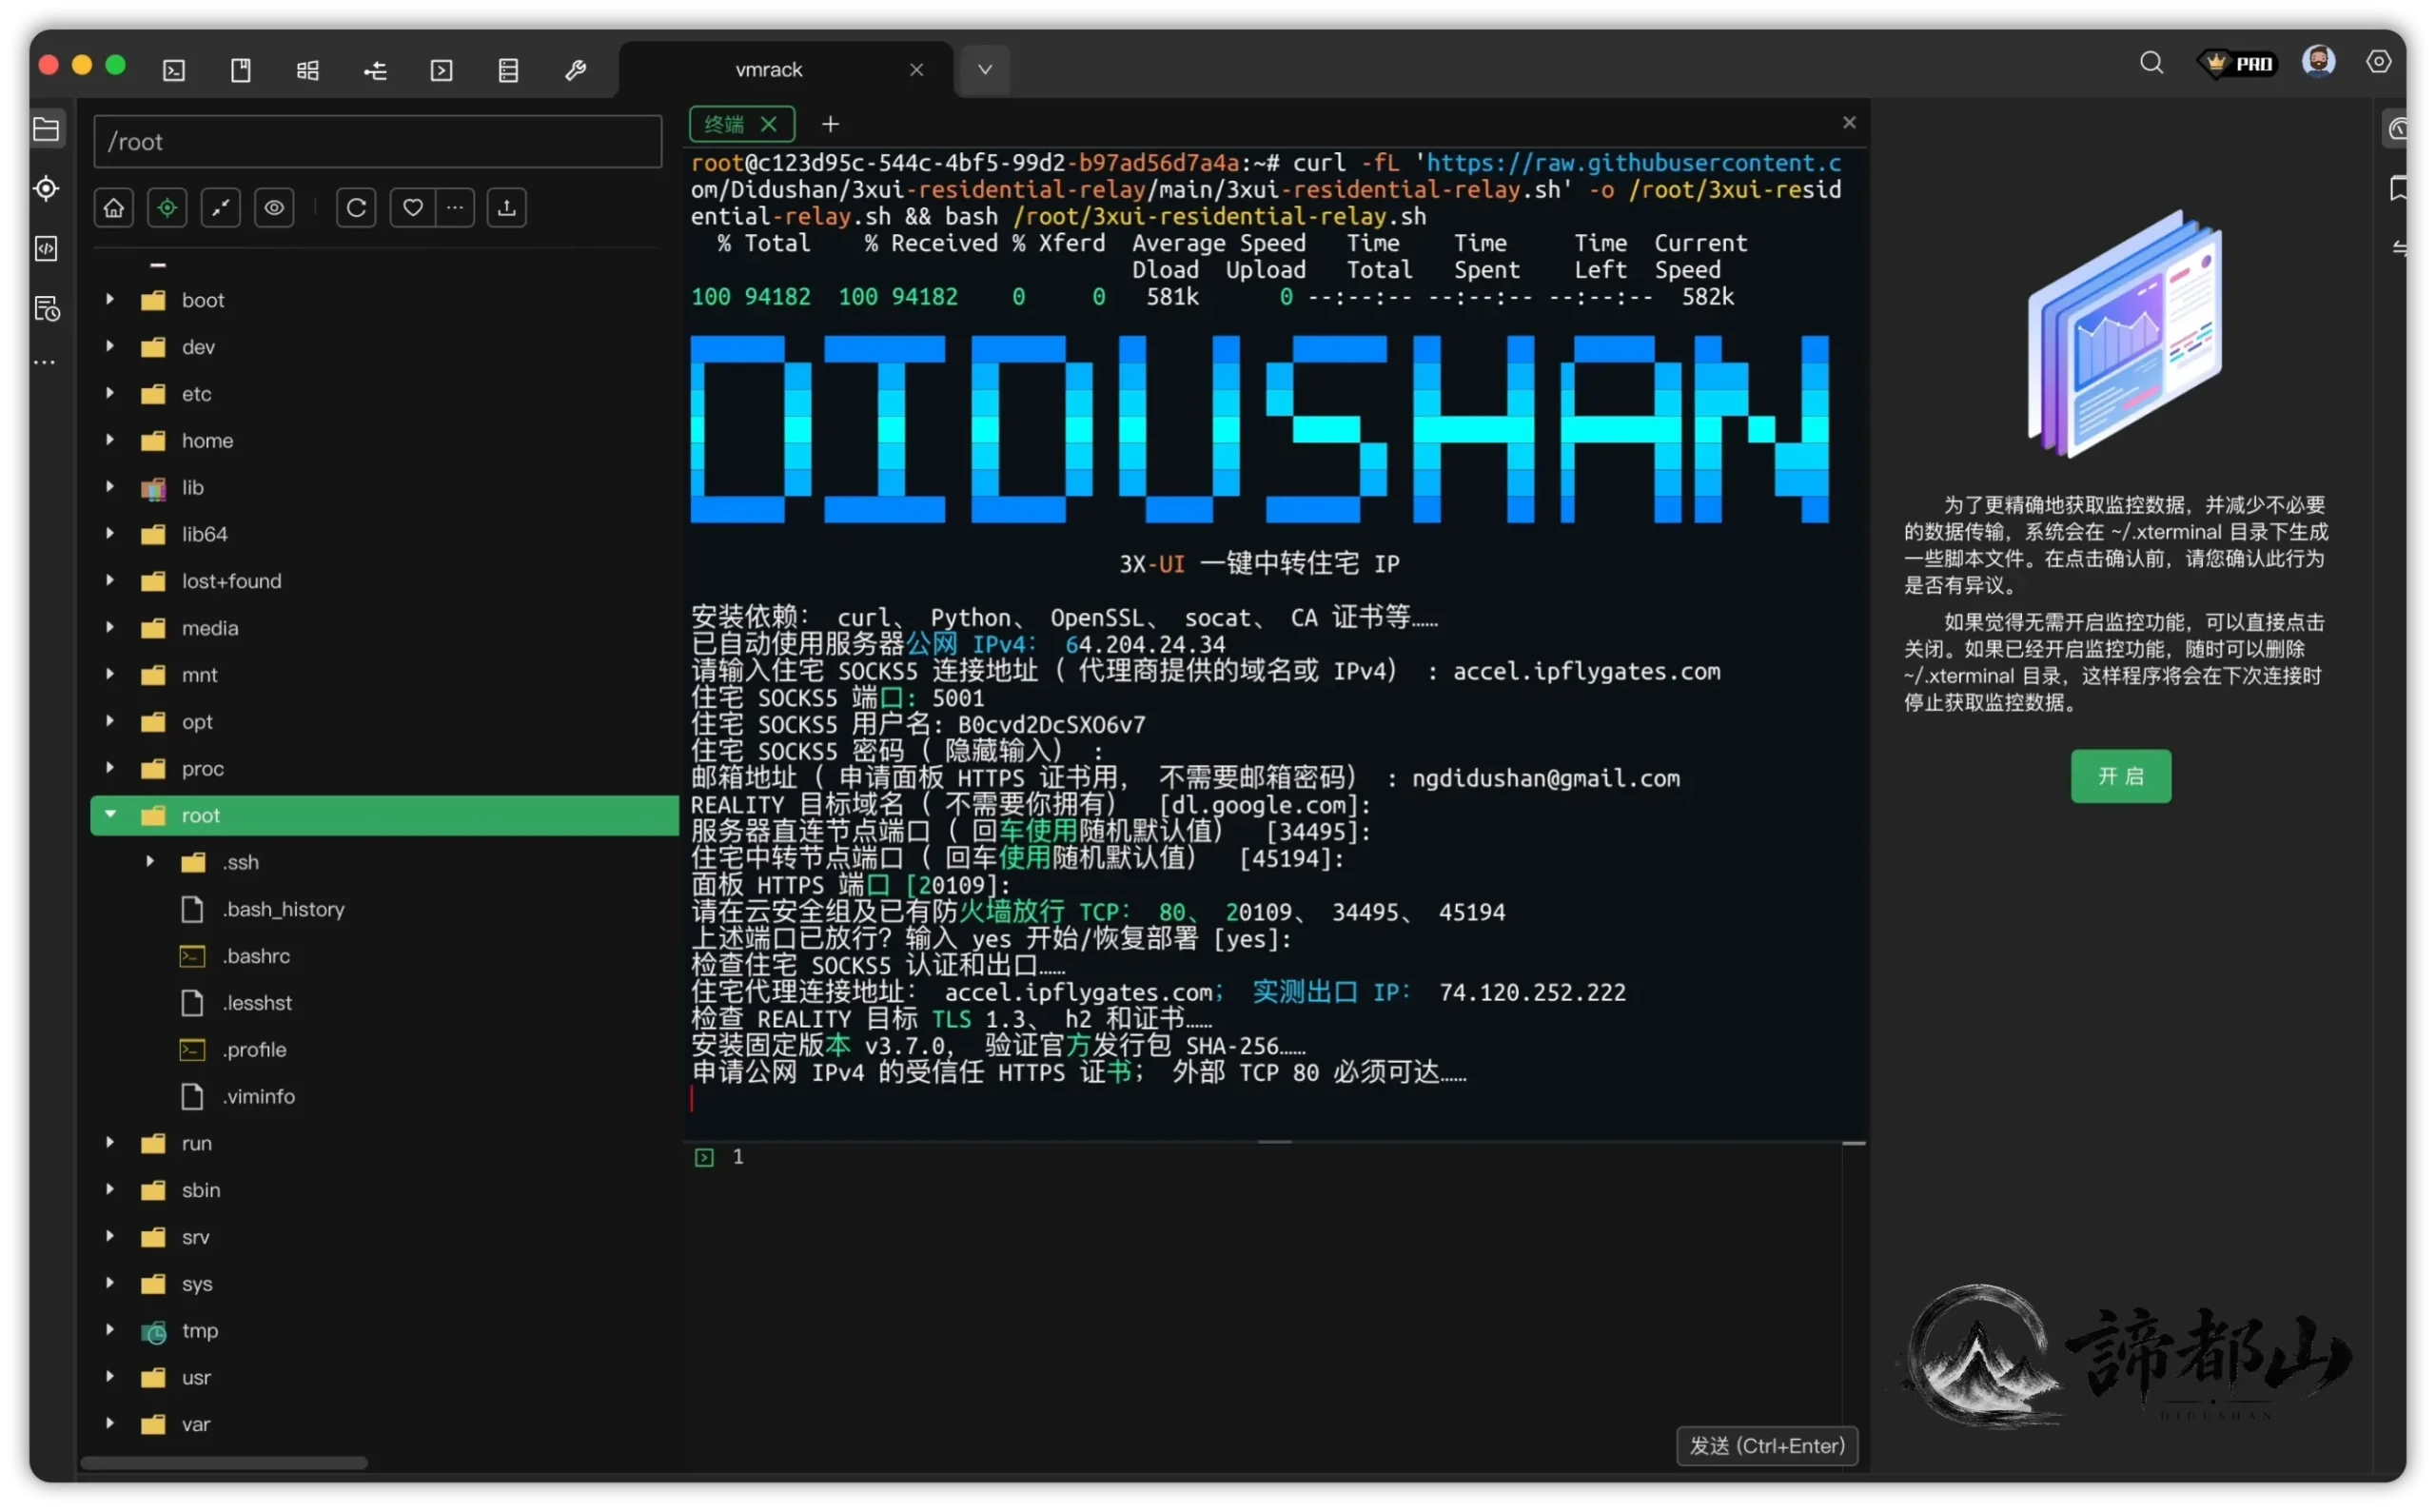Switch to the vmrack session tab
Screen dimensions: 2436x1512
[770, 70]
